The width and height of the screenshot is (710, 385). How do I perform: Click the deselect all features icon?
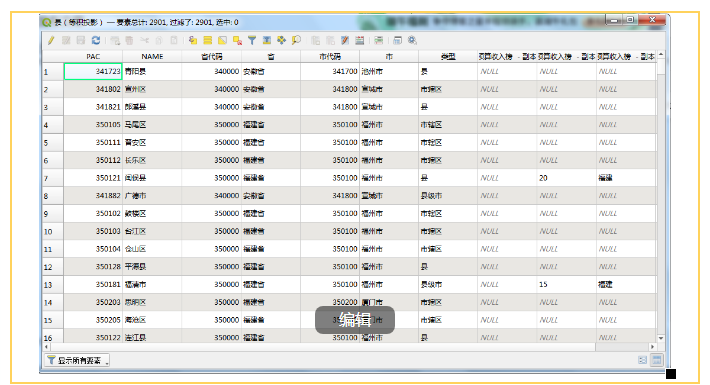point(237,40)
